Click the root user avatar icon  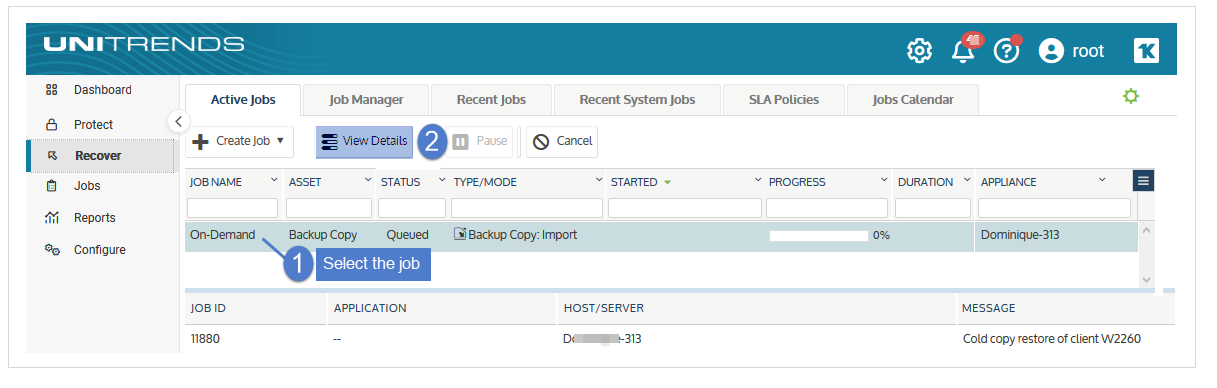point(1051,51)
